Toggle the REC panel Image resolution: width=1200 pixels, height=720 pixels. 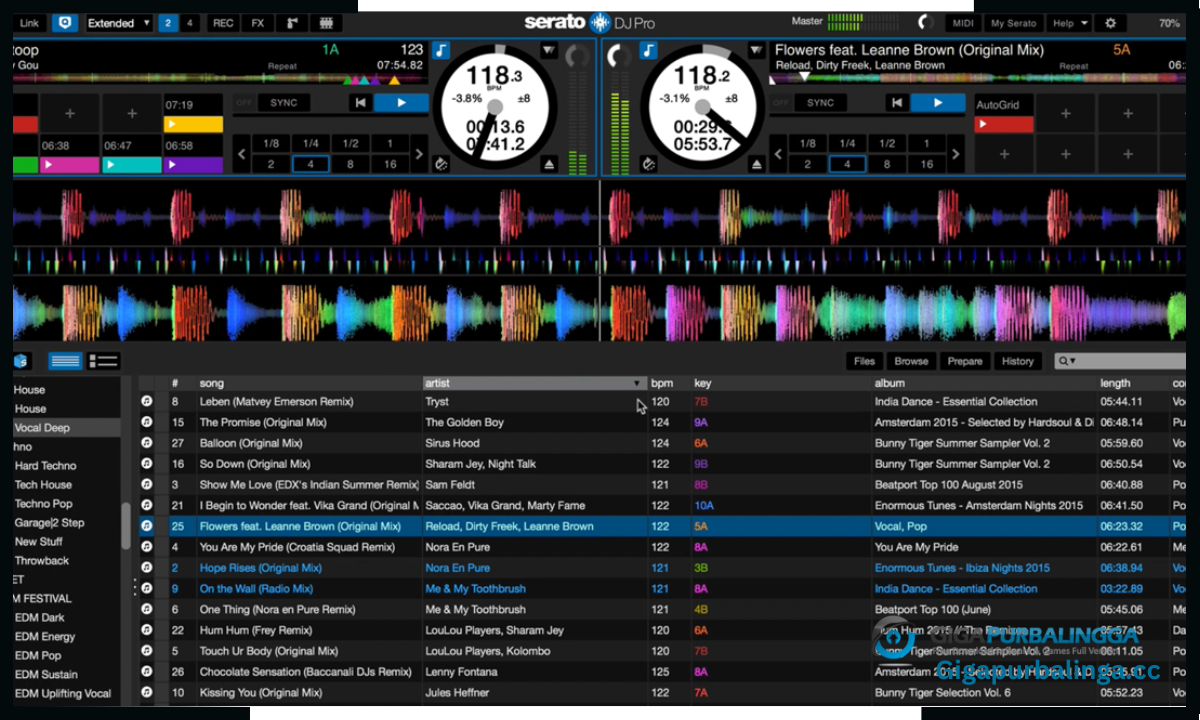tap(223, 22)
